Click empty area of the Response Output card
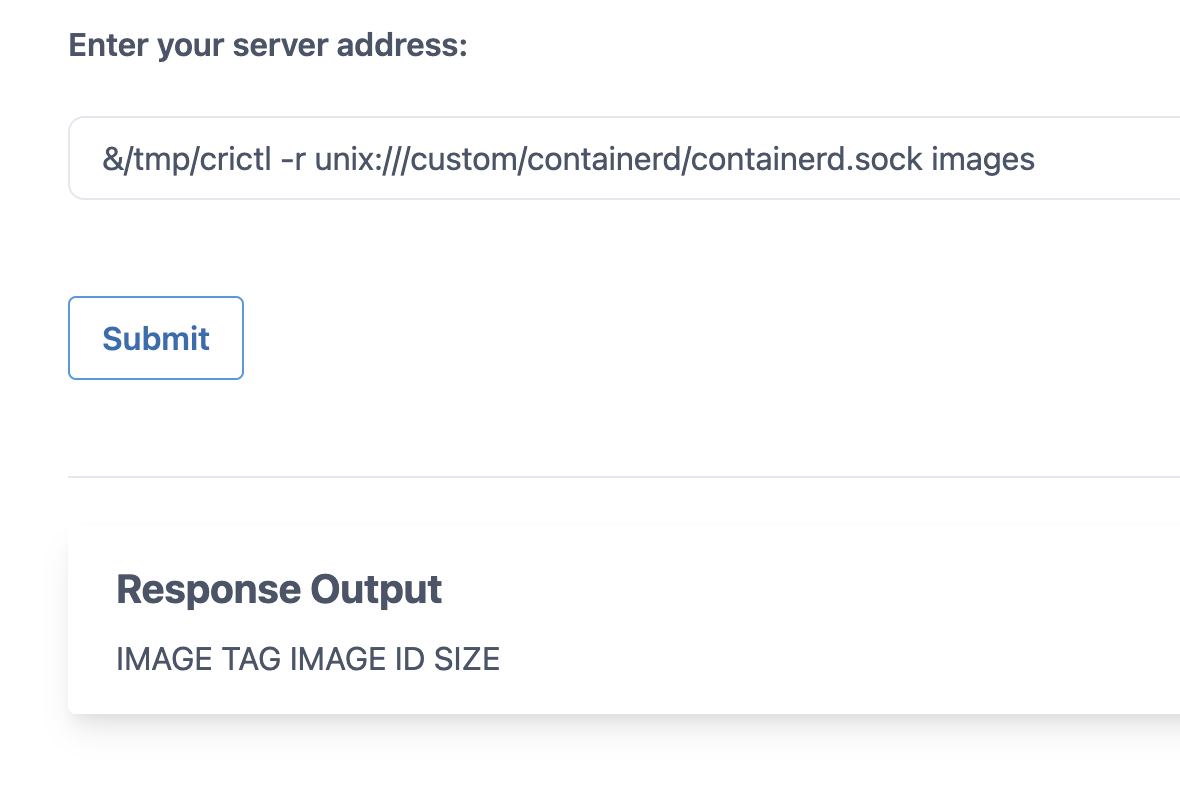Viewport: 1180px width, 792px height. (x=800, y=620)
